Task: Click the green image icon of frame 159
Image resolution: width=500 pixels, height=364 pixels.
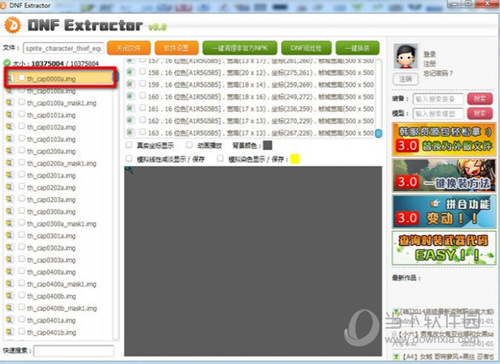Action: pyautogui.click(x=130, y=84)
